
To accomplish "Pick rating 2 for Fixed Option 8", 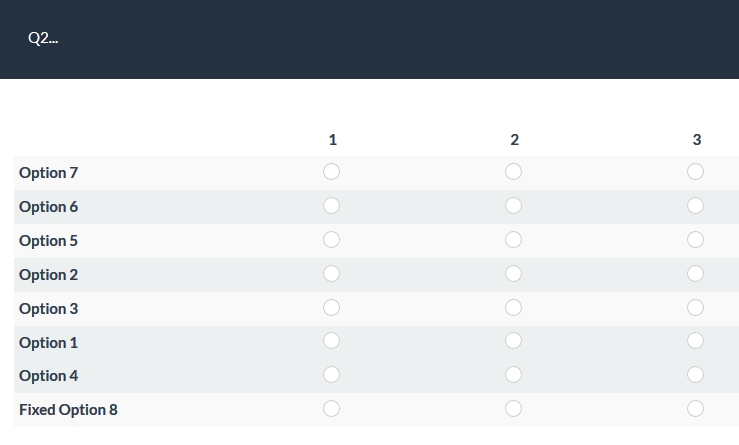I will tap(514, 409).
